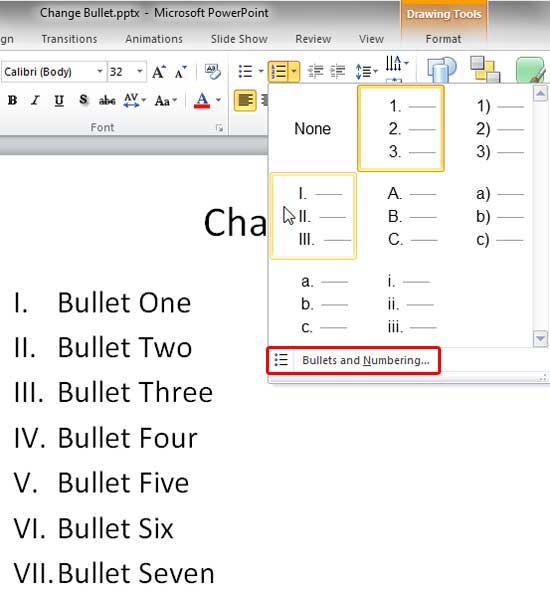Open character spacing AV options
This screenshot has height=595, width=550.
tap(134, 101)
